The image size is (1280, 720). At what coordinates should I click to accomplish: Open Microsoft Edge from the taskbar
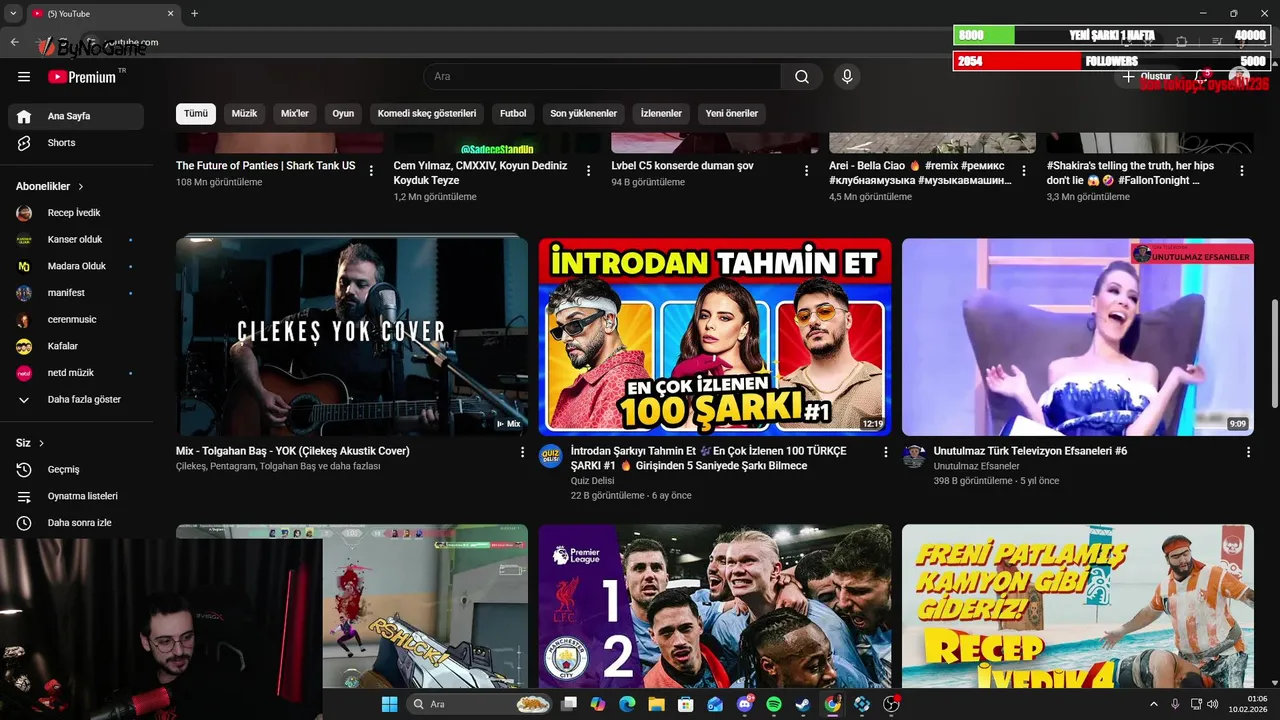627,704
